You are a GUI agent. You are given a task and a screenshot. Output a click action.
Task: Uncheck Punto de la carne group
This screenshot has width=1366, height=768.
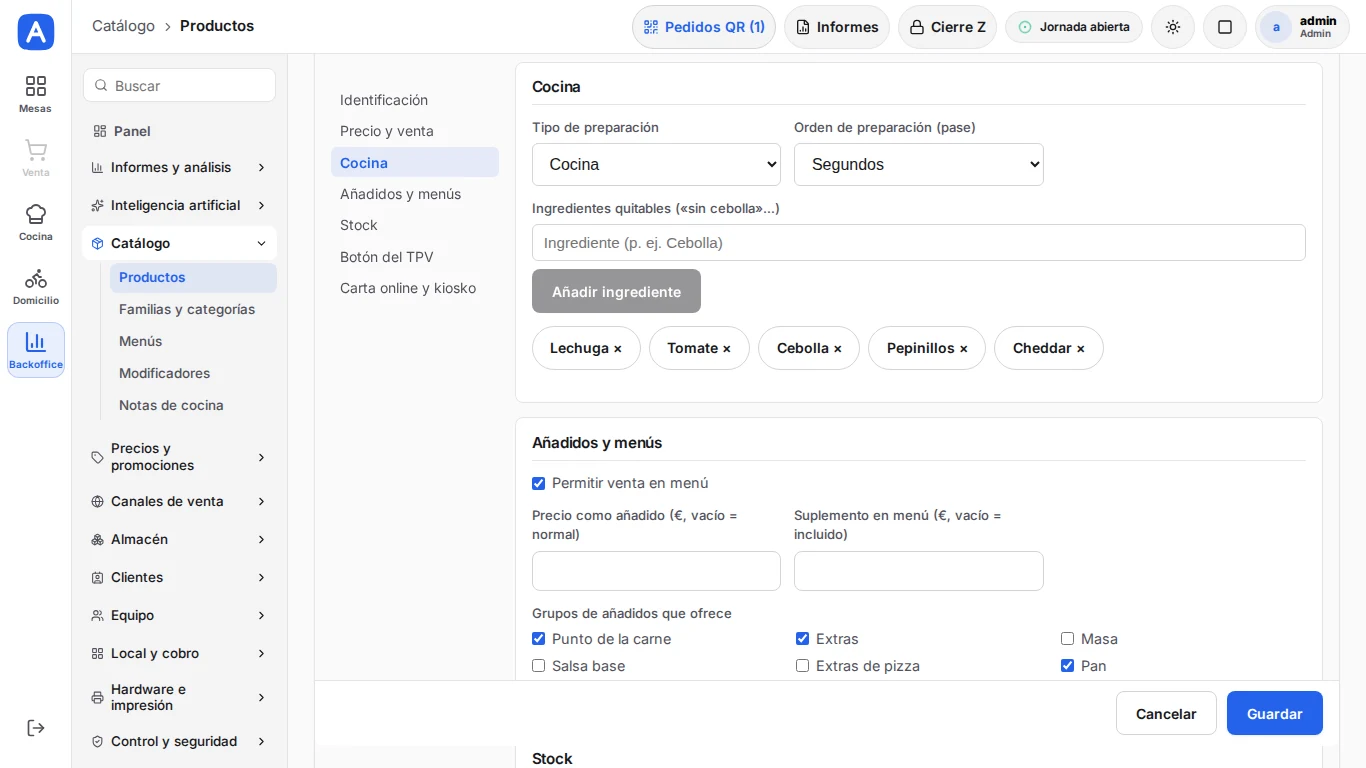[539, 639]
